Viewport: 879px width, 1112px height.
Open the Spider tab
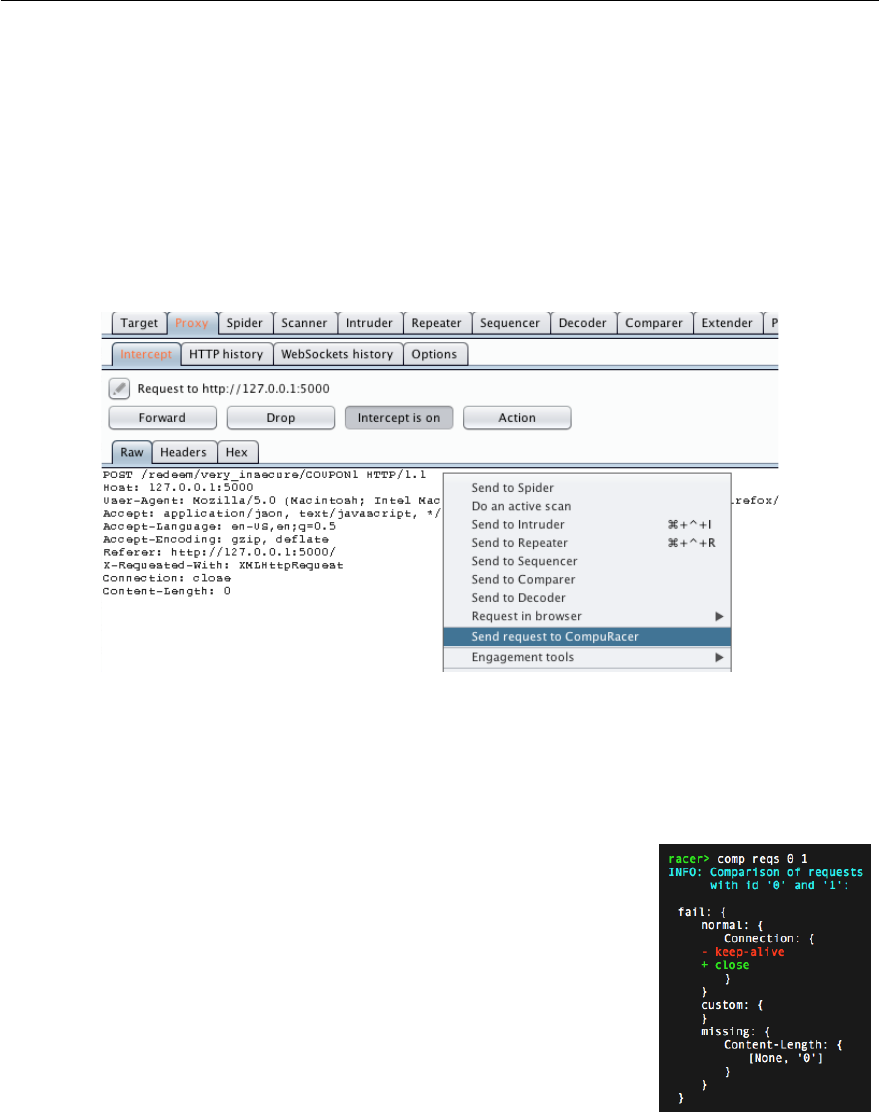(245, 323)
